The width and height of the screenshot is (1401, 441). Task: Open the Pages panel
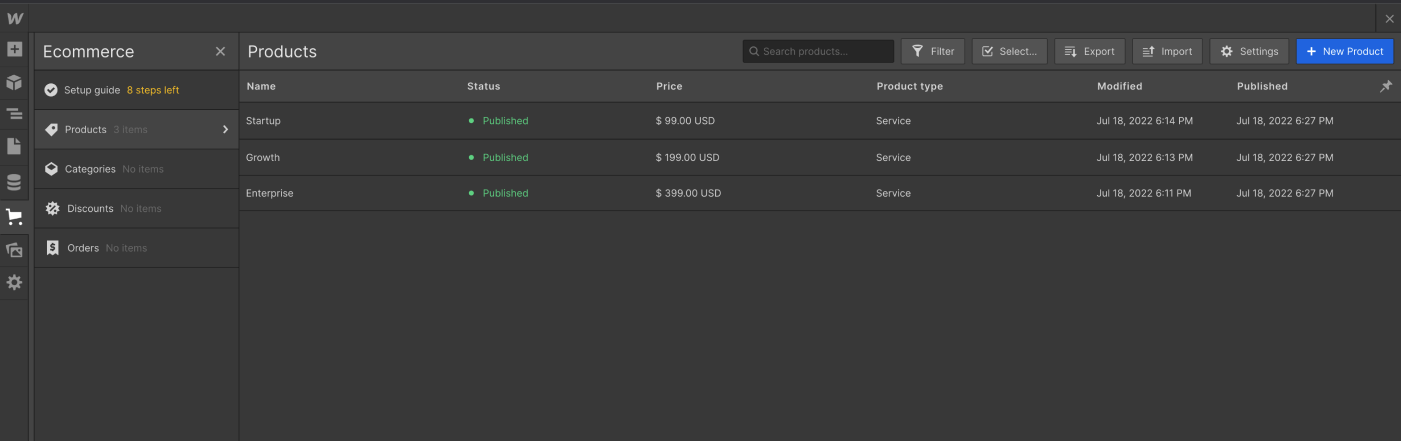coord(14,147)
